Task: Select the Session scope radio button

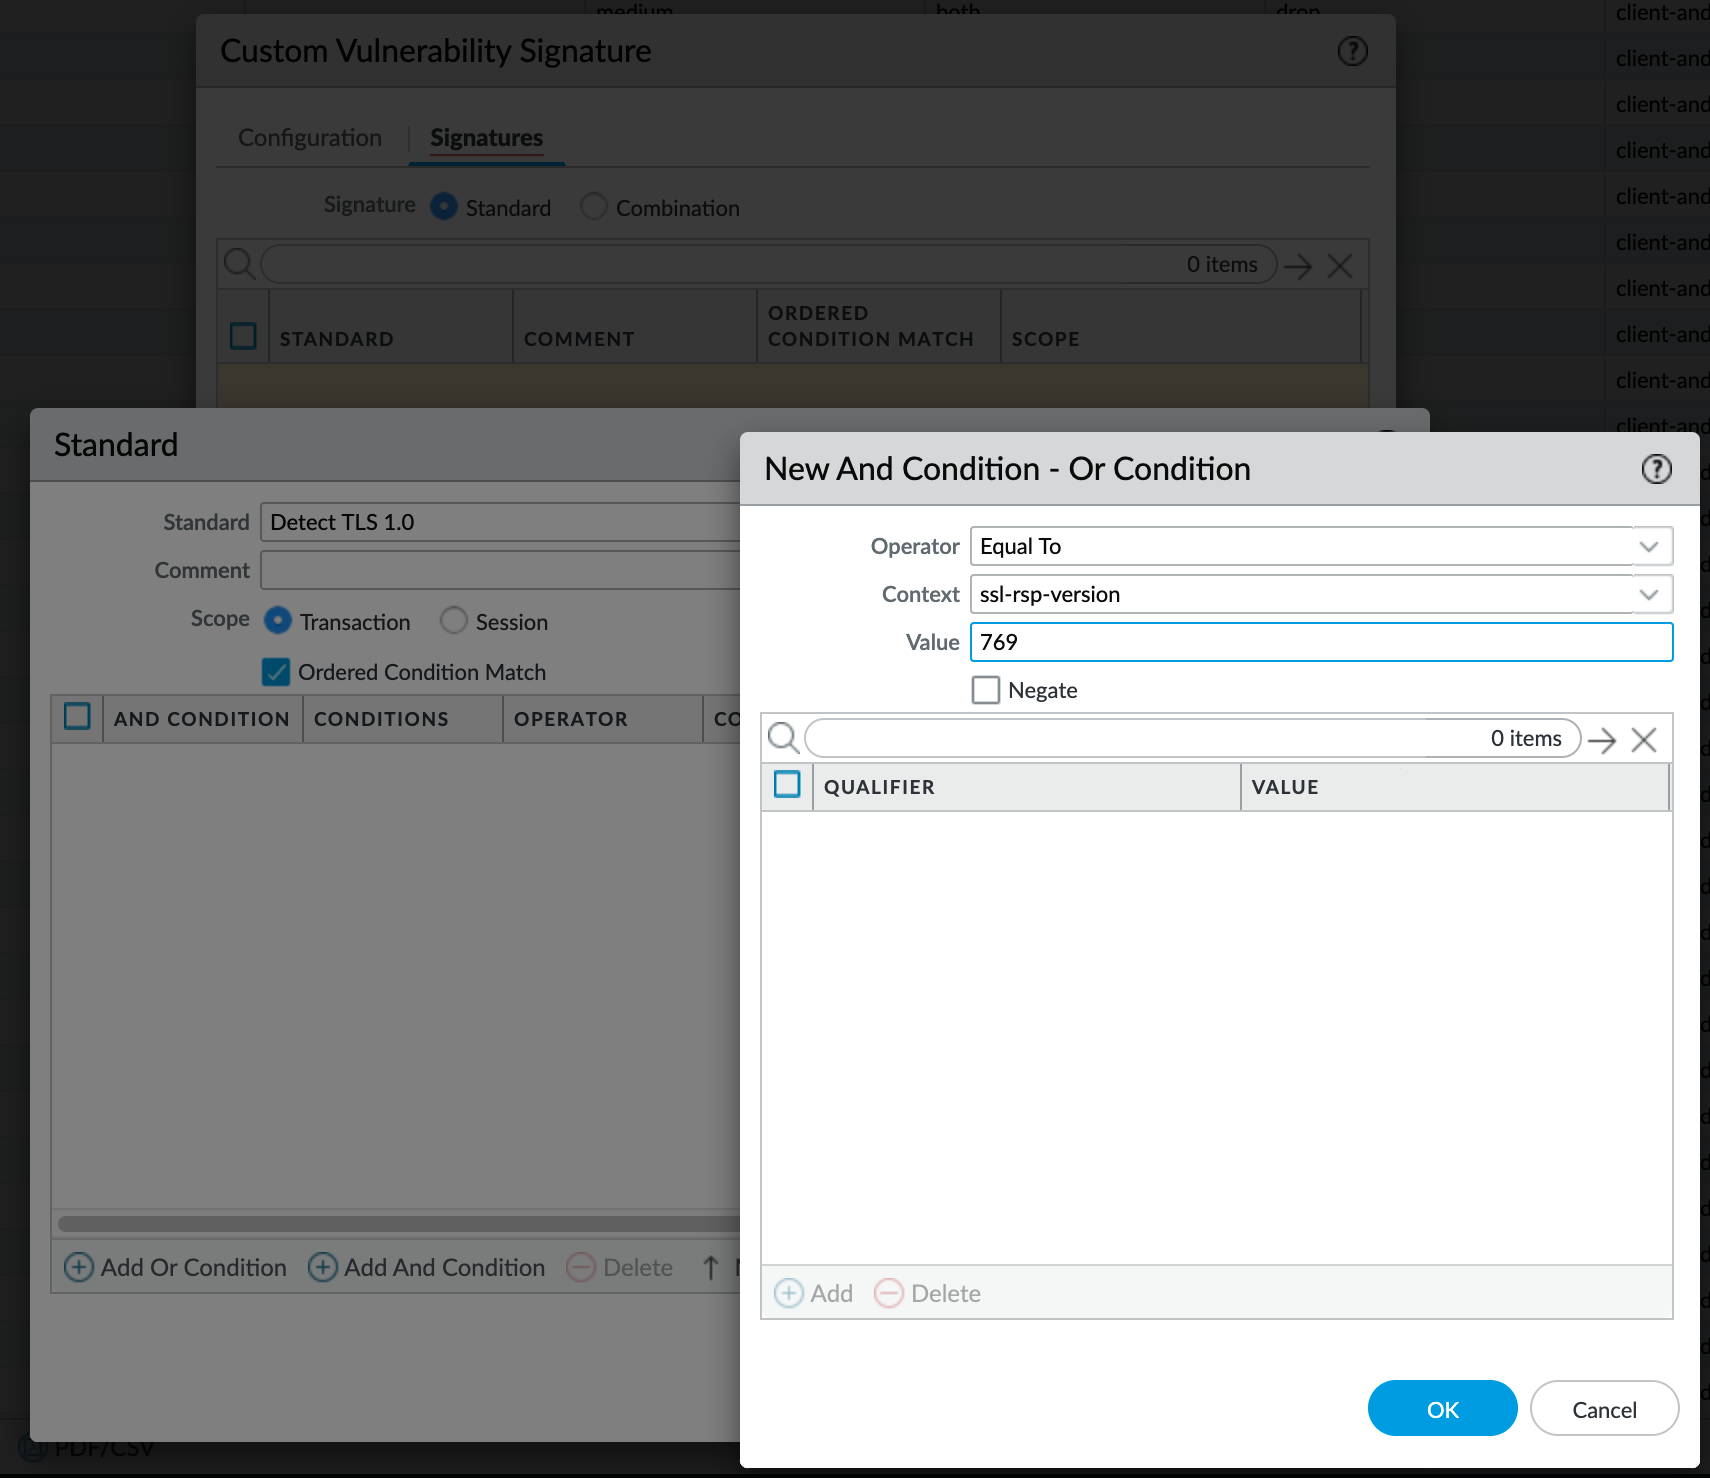Action: tap(454, 621)
